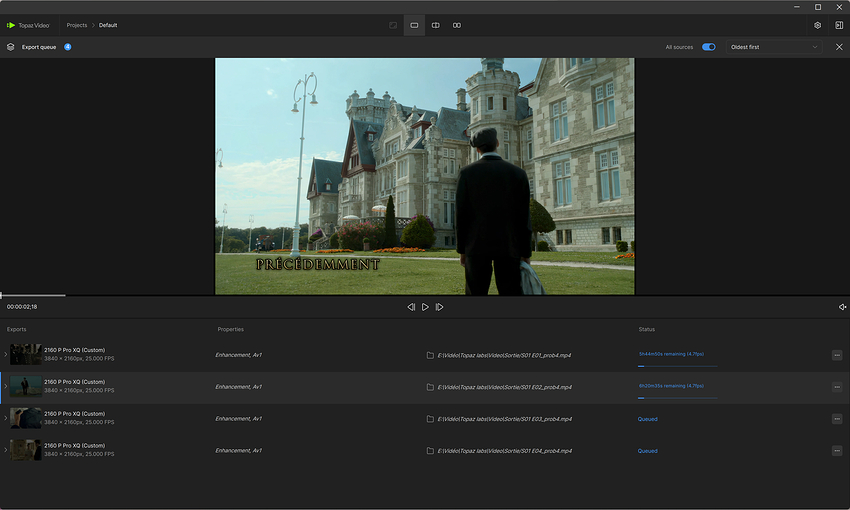
Task: Select the S01 E04 export thumbnail
Action: 25,450
